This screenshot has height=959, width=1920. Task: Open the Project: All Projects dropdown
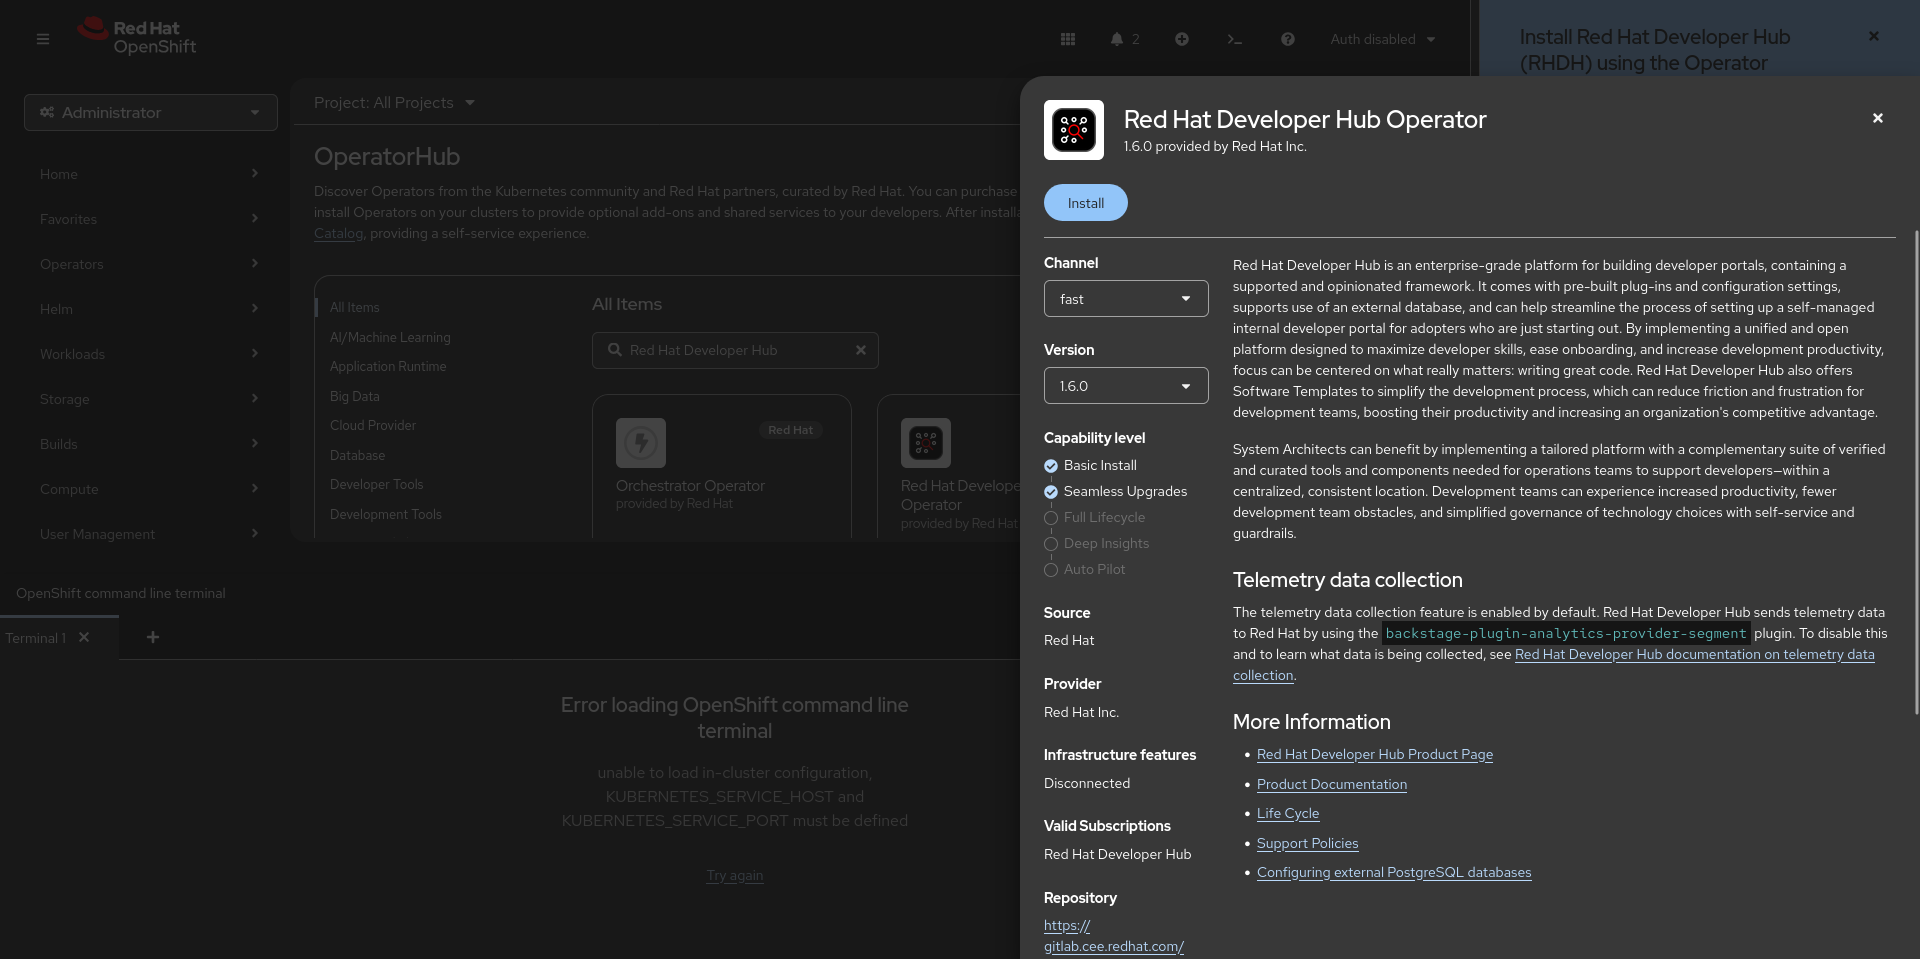click(x=394, y=102)
